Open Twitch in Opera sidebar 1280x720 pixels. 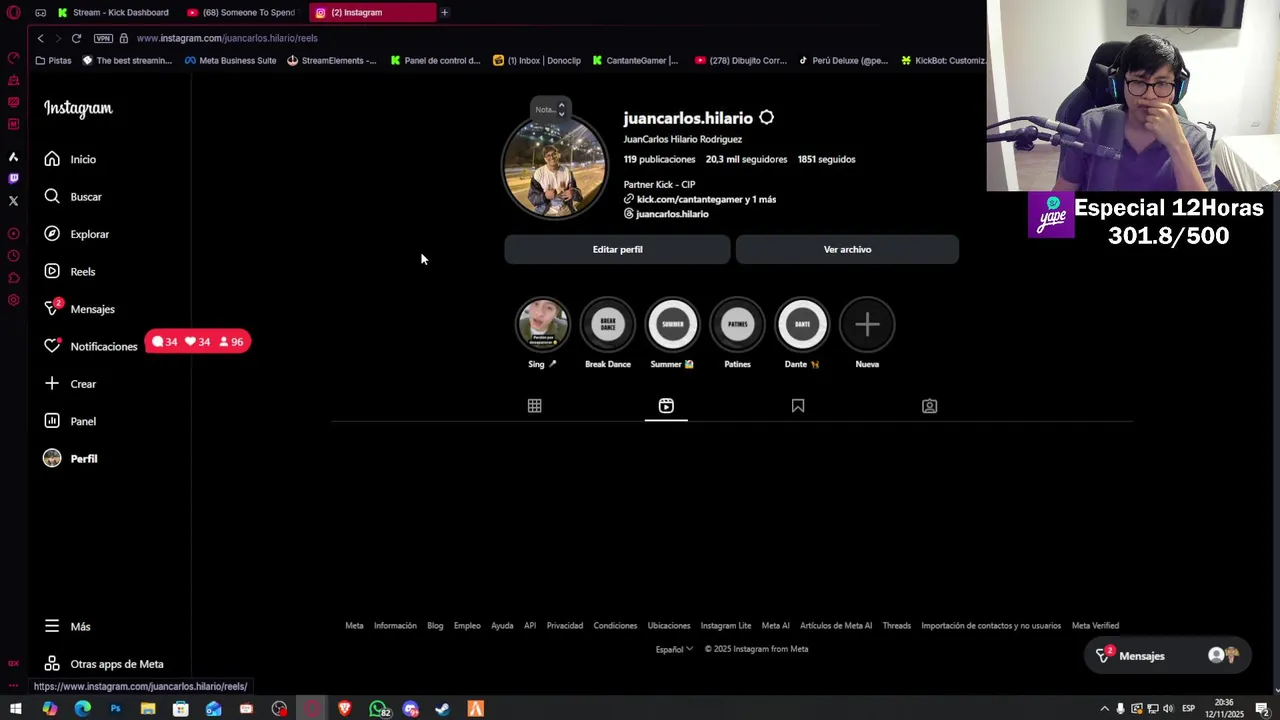tap(13, 178)
